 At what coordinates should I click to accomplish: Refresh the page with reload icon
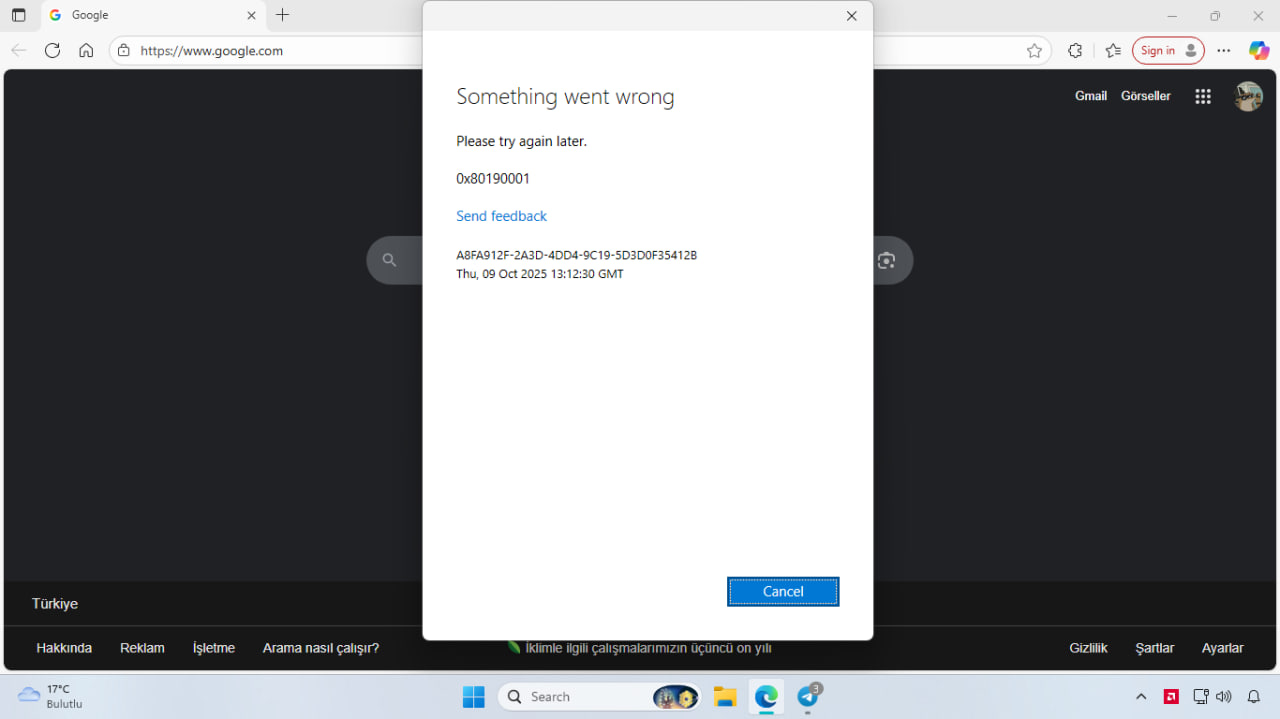pos(52,50)
